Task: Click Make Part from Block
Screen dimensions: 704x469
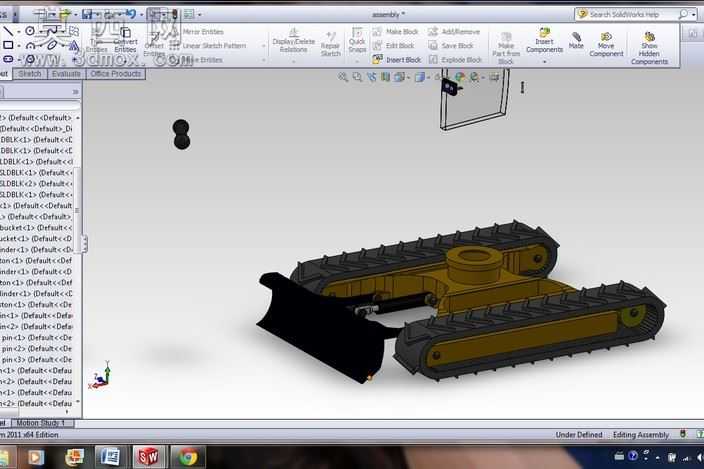Action: [x=506, y=48]
